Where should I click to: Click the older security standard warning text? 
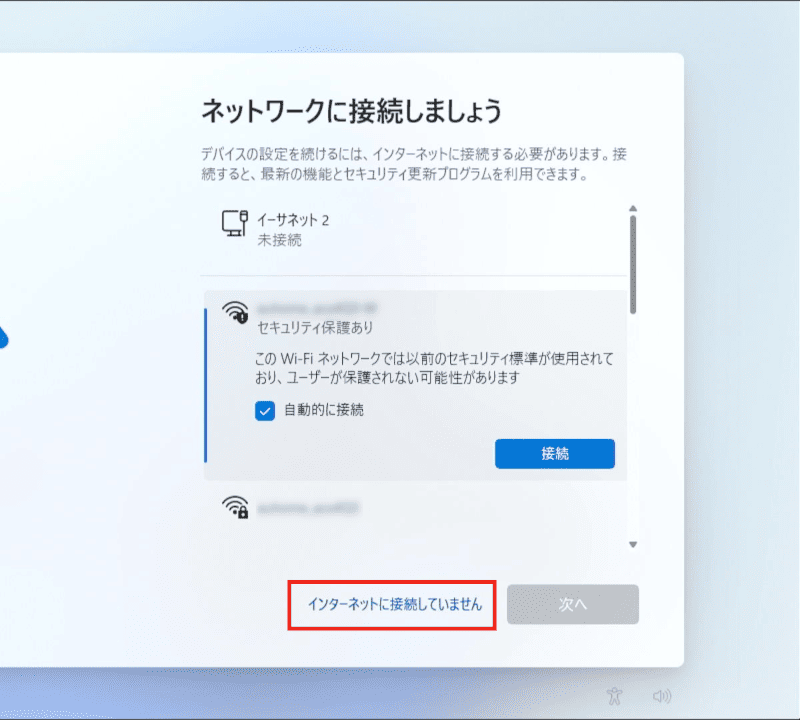435,368
